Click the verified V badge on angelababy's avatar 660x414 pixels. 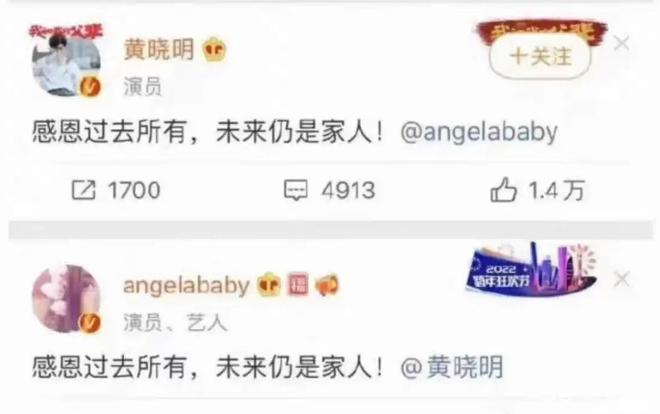[x=90, y=323]
